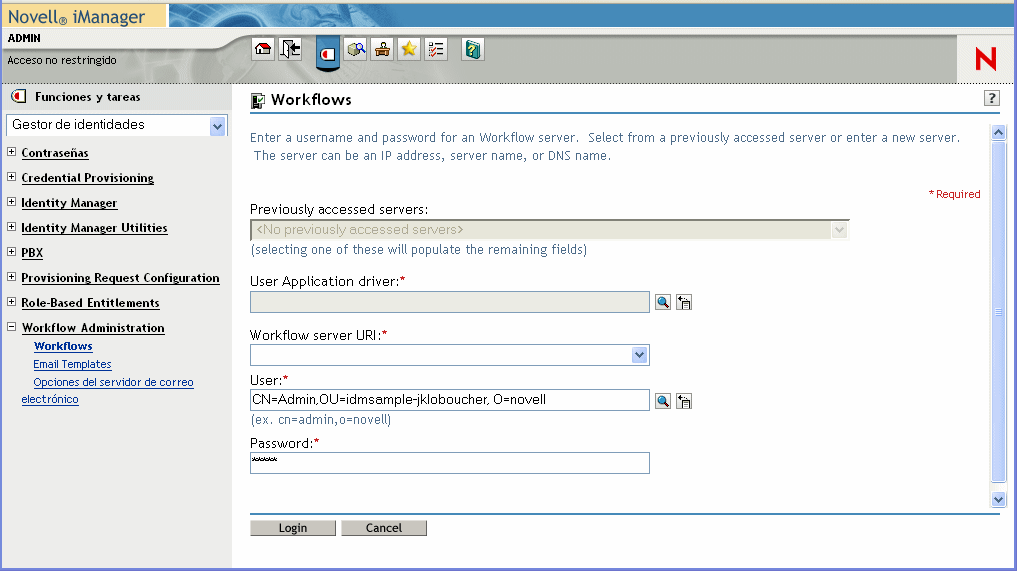Click the vertical scrollbar thumb
The width and height of the screenshot is (1017, 571).
pos(999,312)
